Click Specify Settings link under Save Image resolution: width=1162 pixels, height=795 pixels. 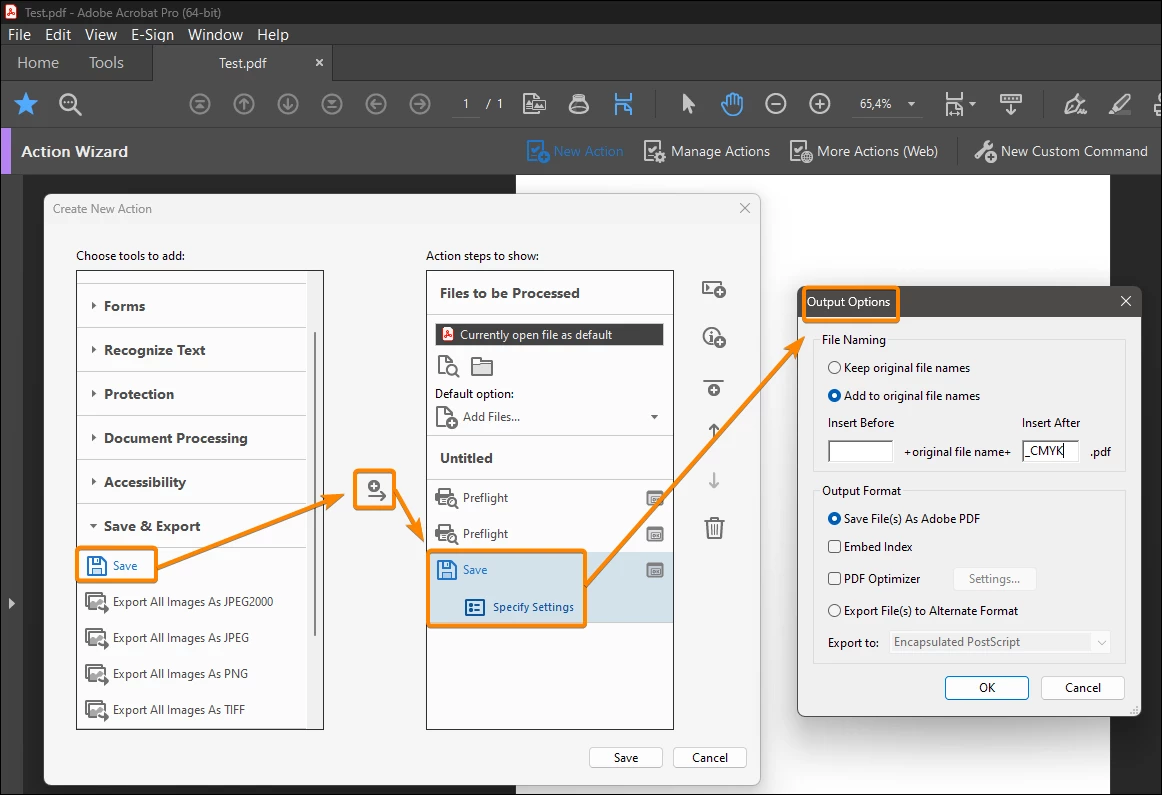coord(533,607)
